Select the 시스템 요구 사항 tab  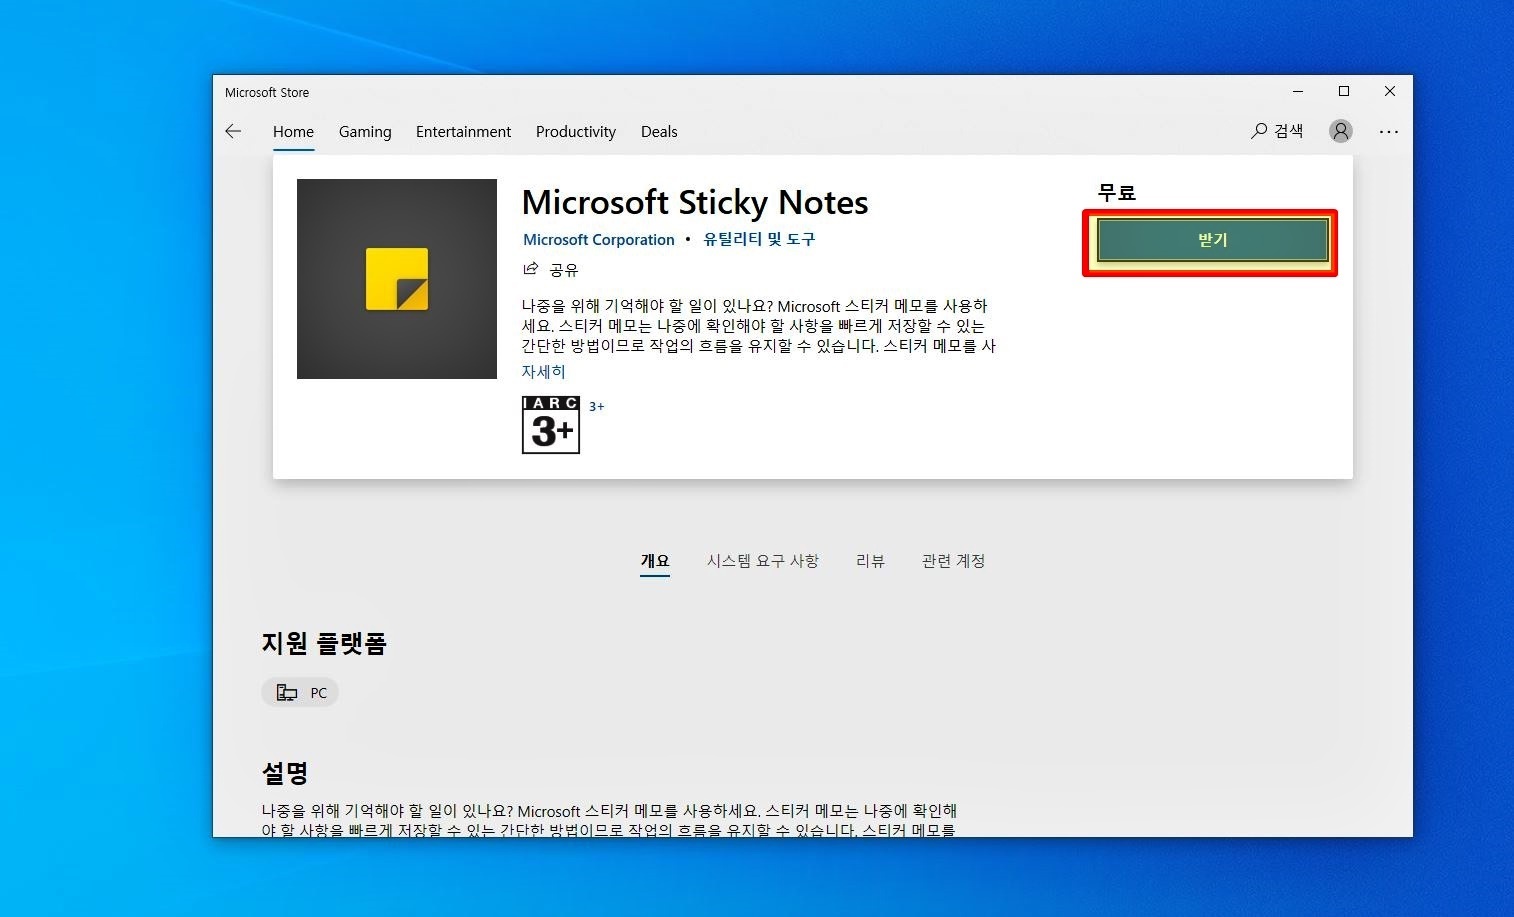tap(763, 561)
